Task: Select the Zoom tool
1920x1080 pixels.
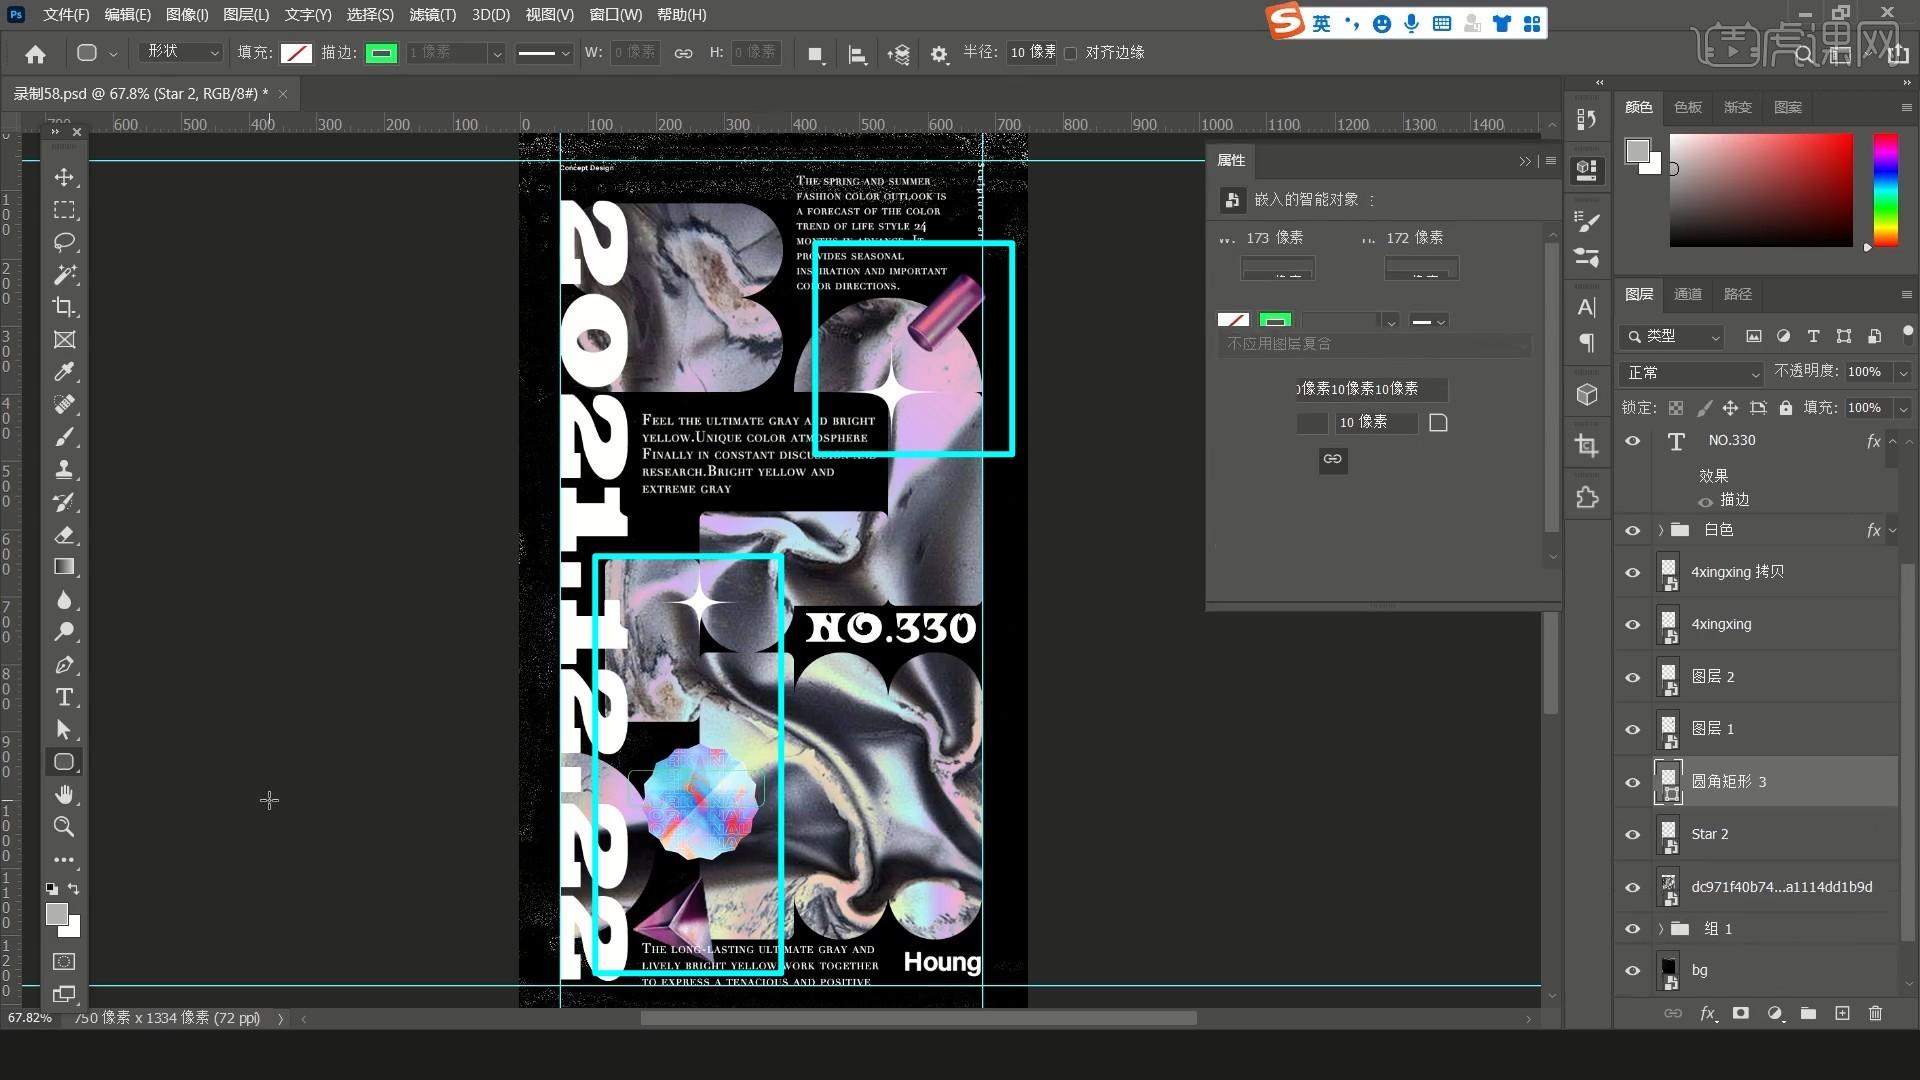Action: tap(64, 827)
